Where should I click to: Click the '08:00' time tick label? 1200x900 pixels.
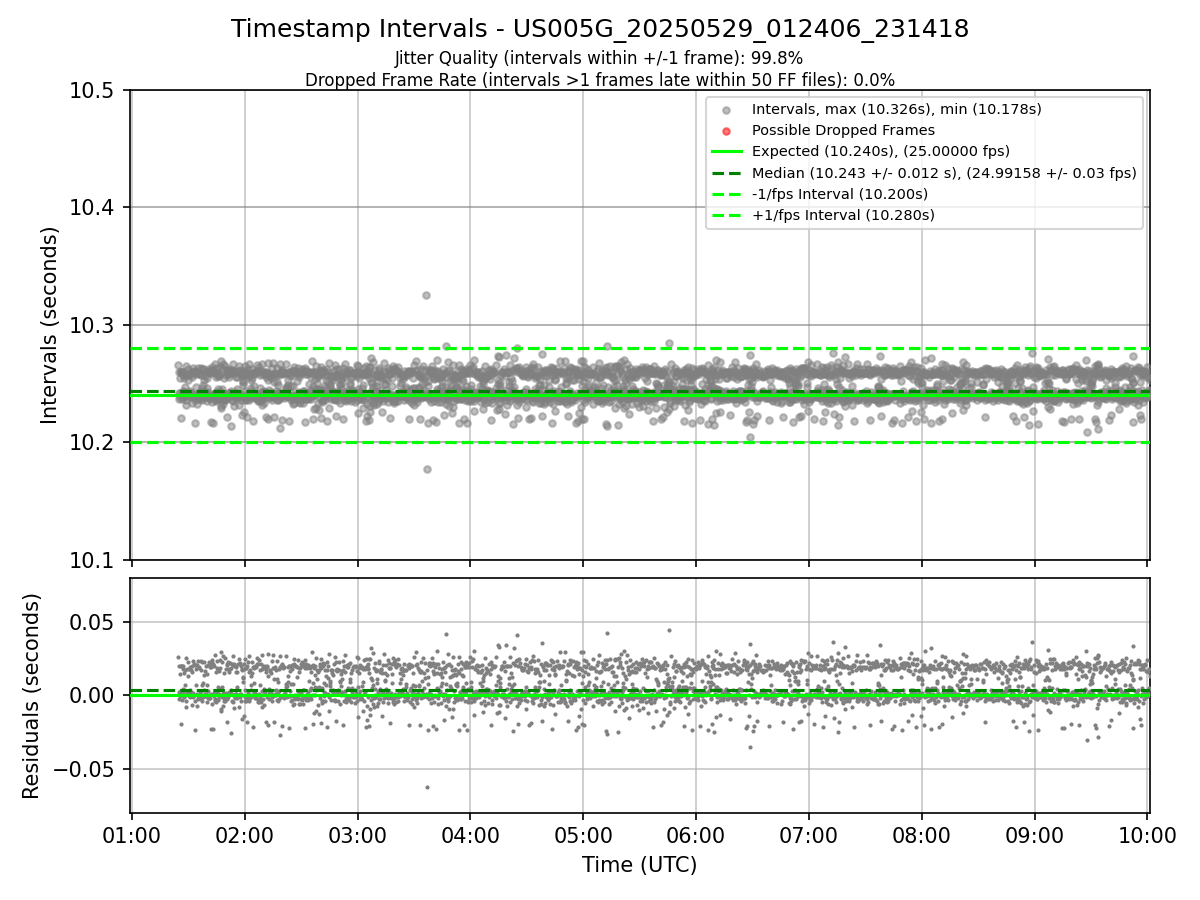[921, 834]
